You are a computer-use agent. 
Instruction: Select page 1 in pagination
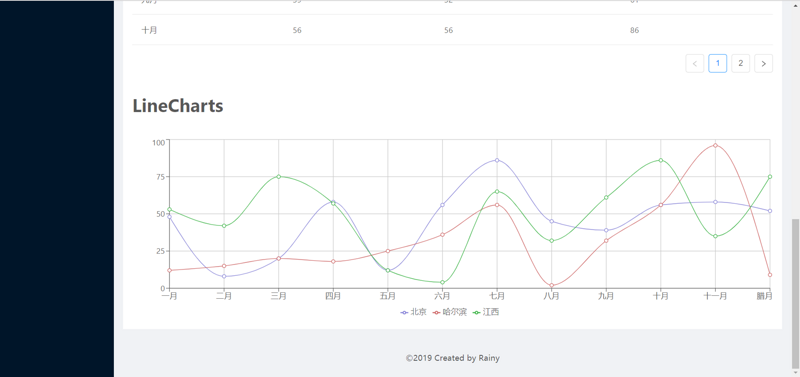pyautogui.click(x=717, y=63)
